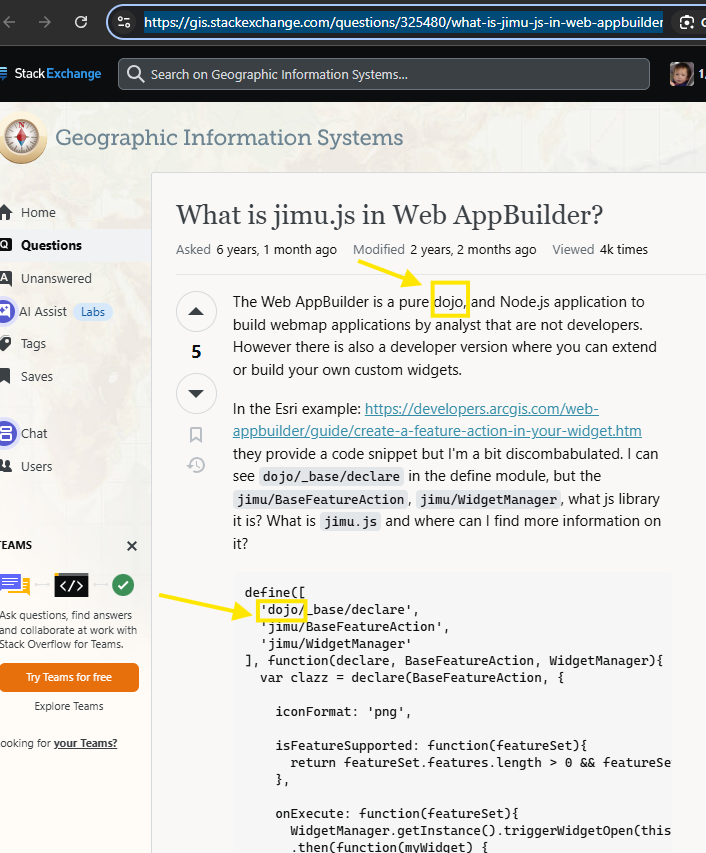
Task: Click inline code jimu/BaseFeatureAction in paragraph
Action: click(321, 499)
